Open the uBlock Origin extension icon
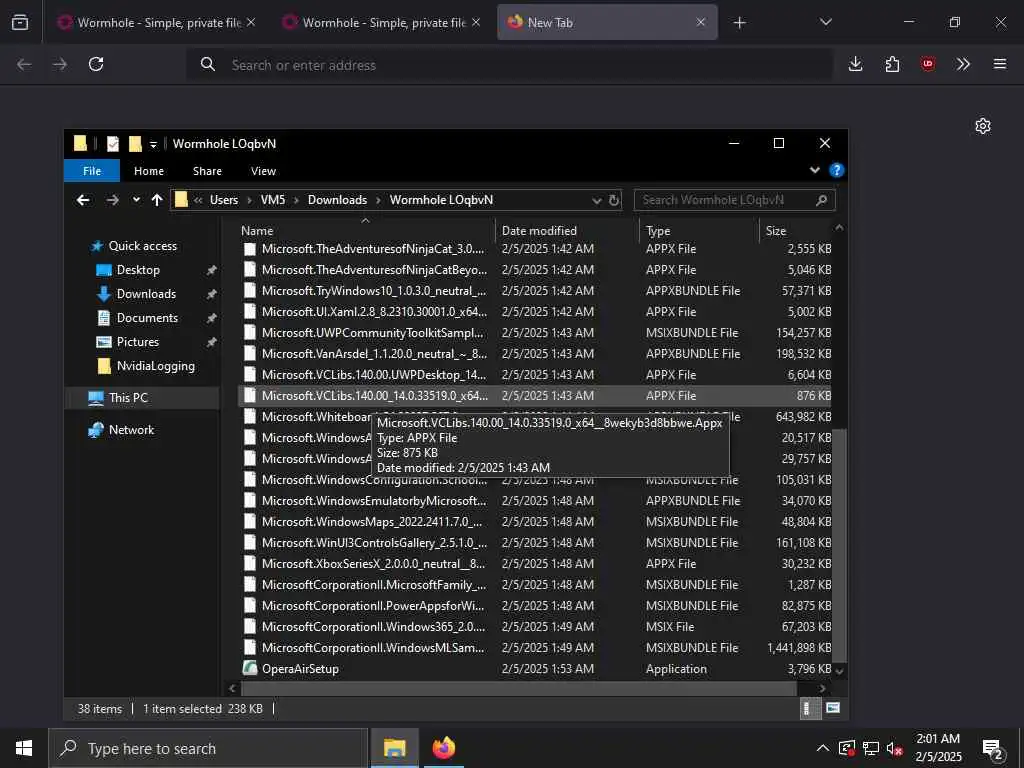 point(927,64)
